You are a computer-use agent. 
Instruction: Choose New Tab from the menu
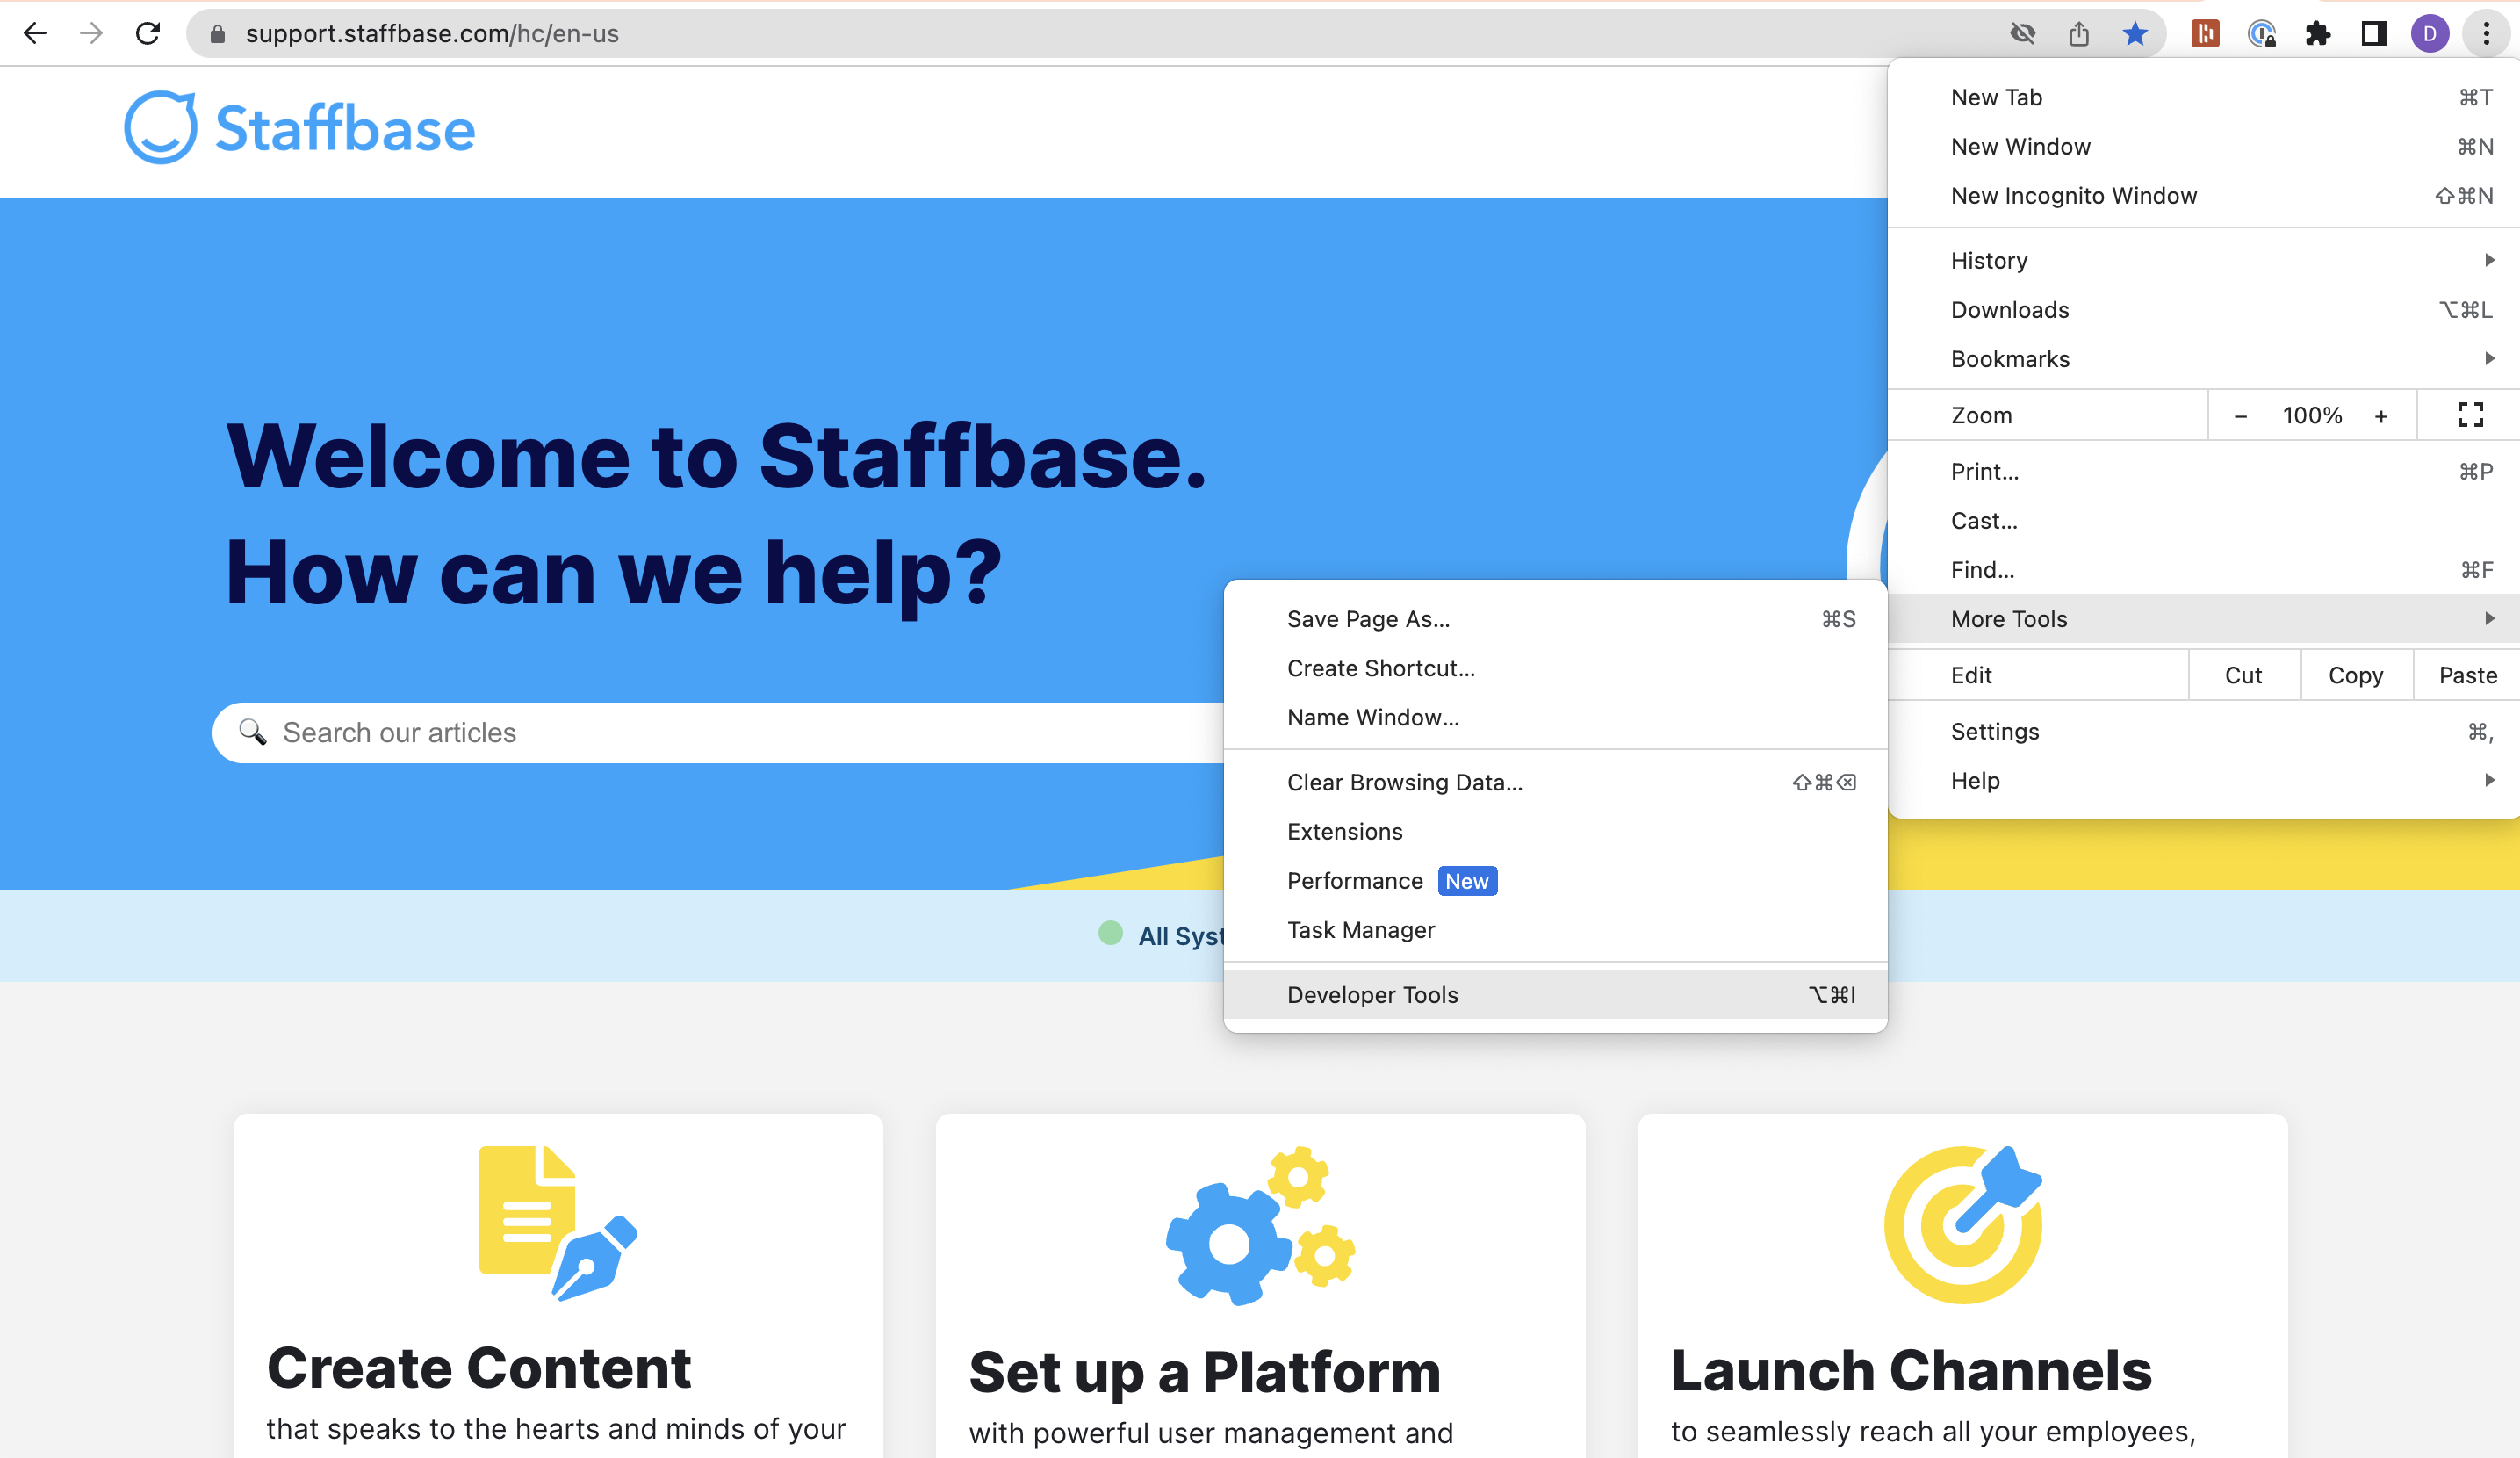tap(2203, 97)
